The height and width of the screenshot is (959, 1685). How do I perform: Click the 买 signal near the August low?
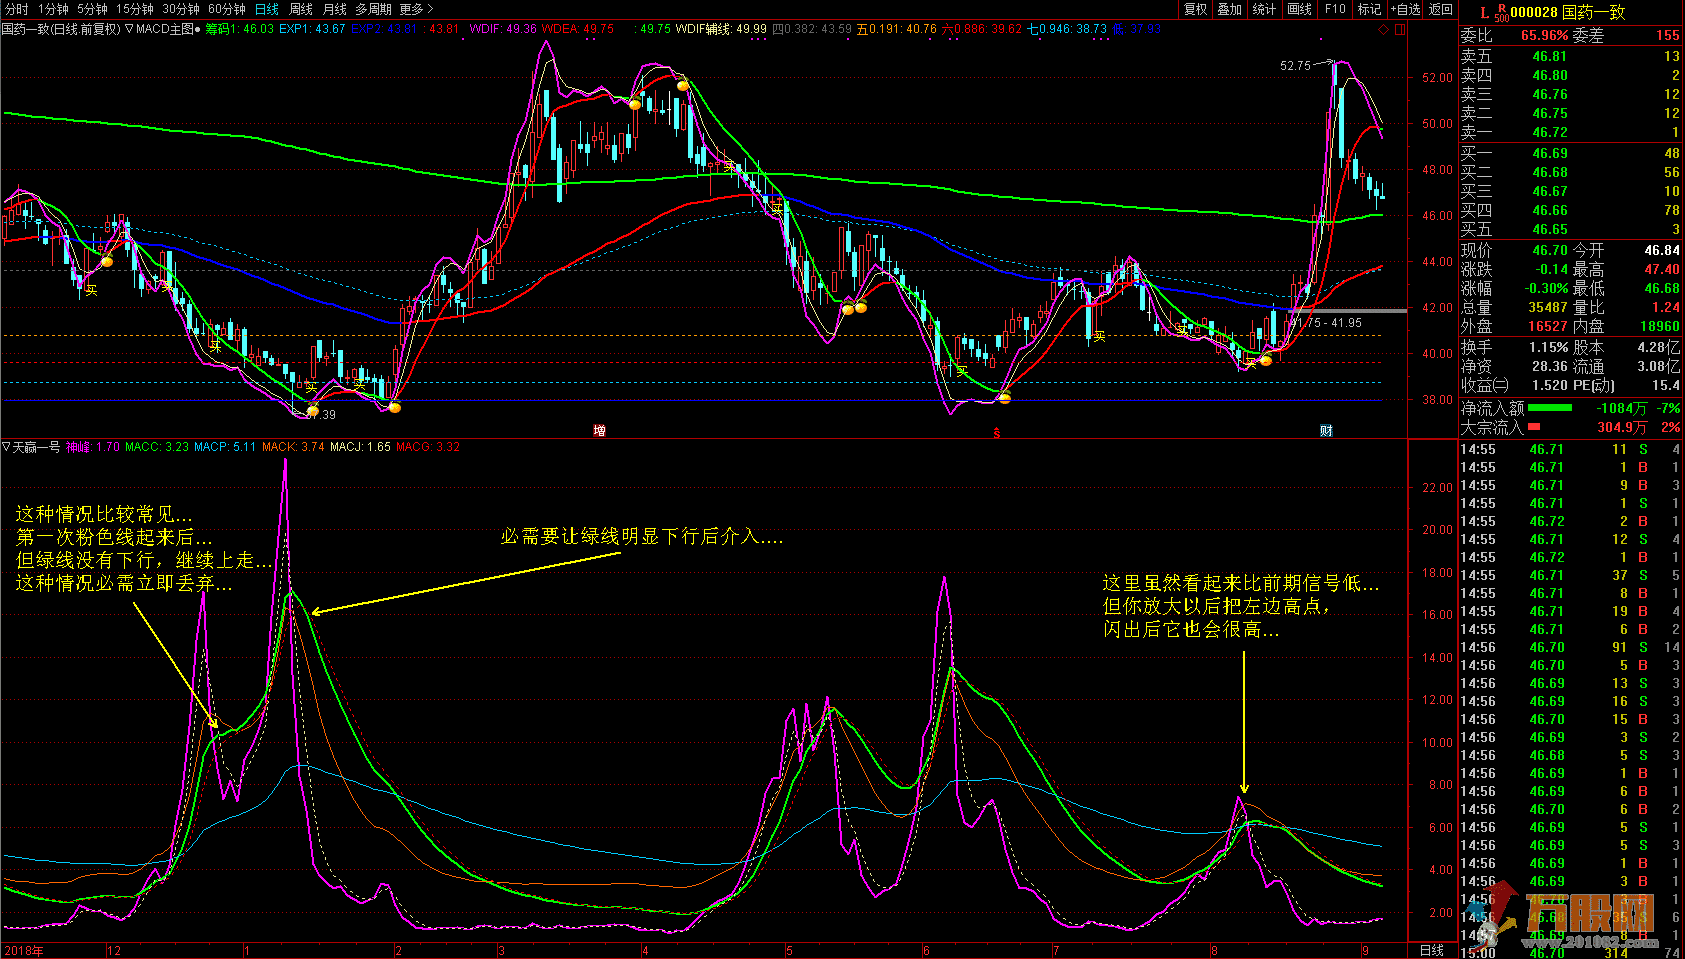click(1250, 363)
